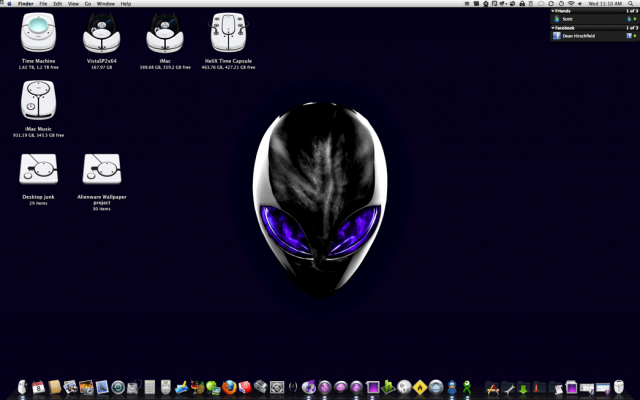Viewport: 640px width, 400px height.
Task: Collapse the Friends group in contact list
Action: click(553, 11)
